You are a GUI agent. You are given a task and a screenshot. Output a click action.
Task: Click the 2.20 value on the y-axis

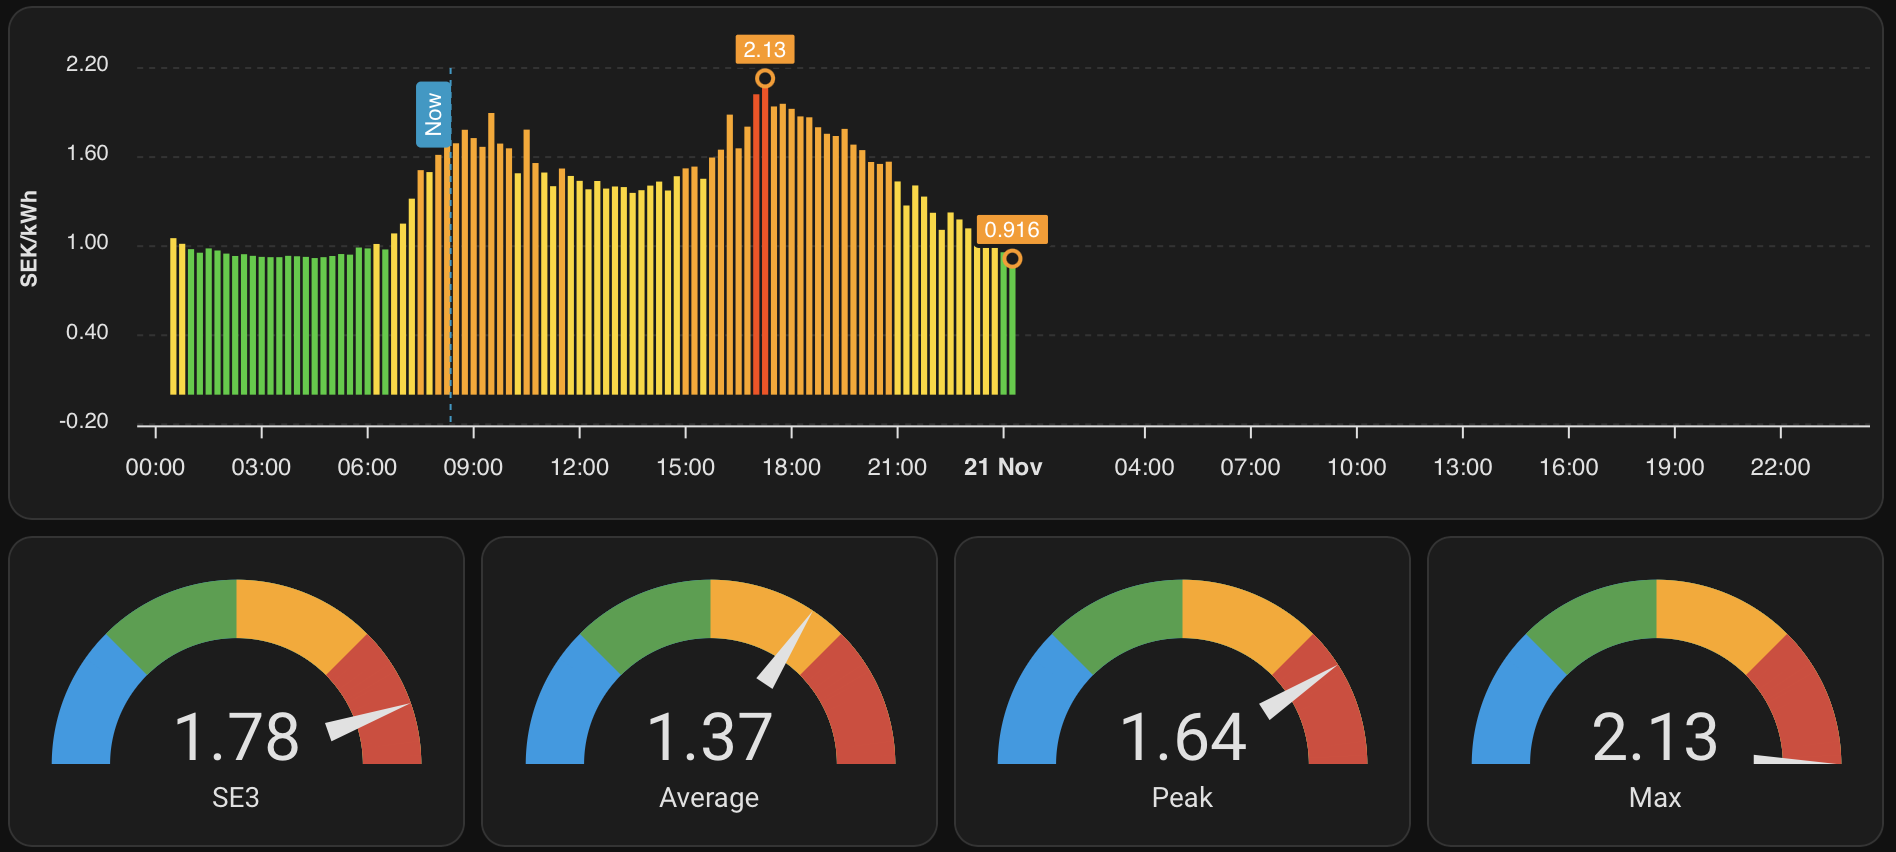pos(87,65)
